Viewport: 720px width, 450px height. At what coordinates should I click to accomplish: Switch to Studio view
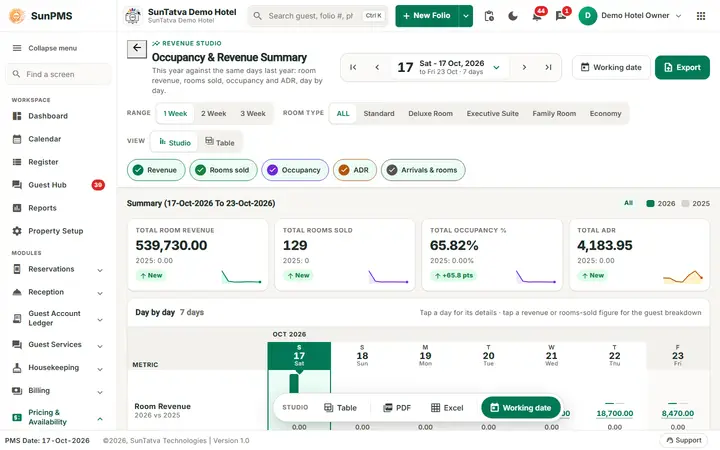coord(174,142)
